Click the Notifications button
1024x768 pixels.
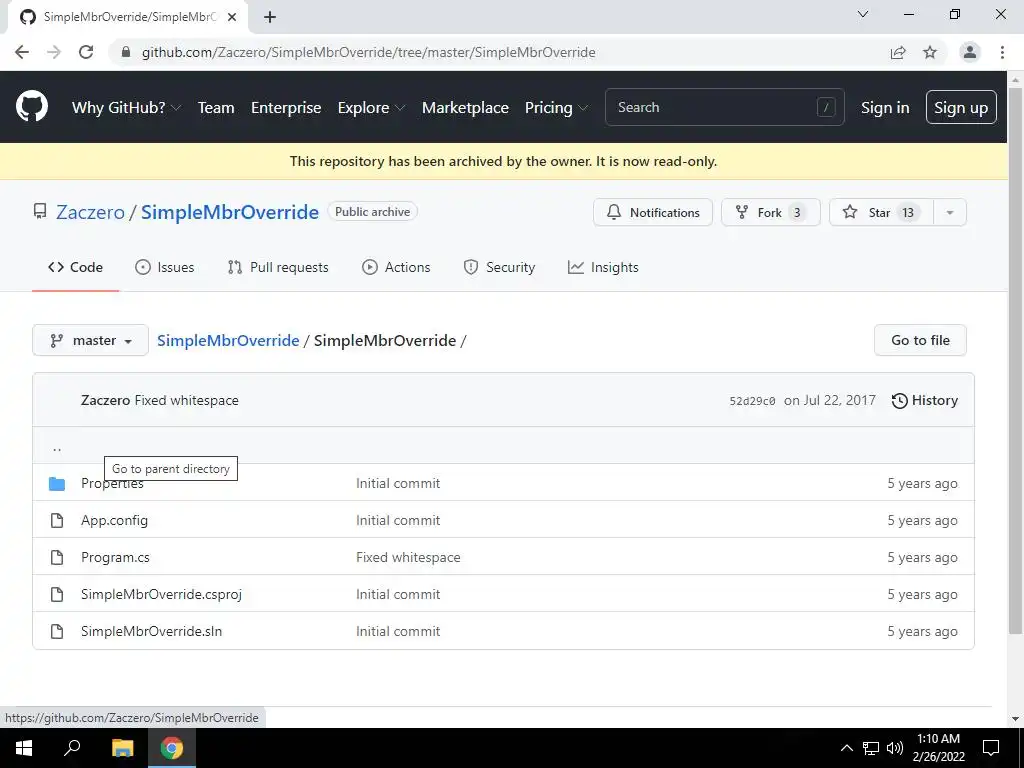tap(653, 212)
